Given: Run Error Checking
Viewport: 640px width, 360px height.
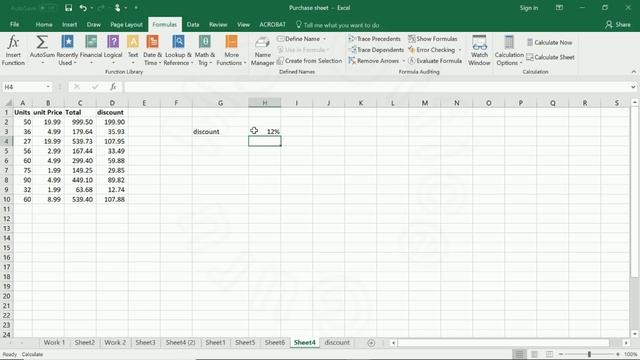Looking at the screenshot, I should click(x=431, y=50).
